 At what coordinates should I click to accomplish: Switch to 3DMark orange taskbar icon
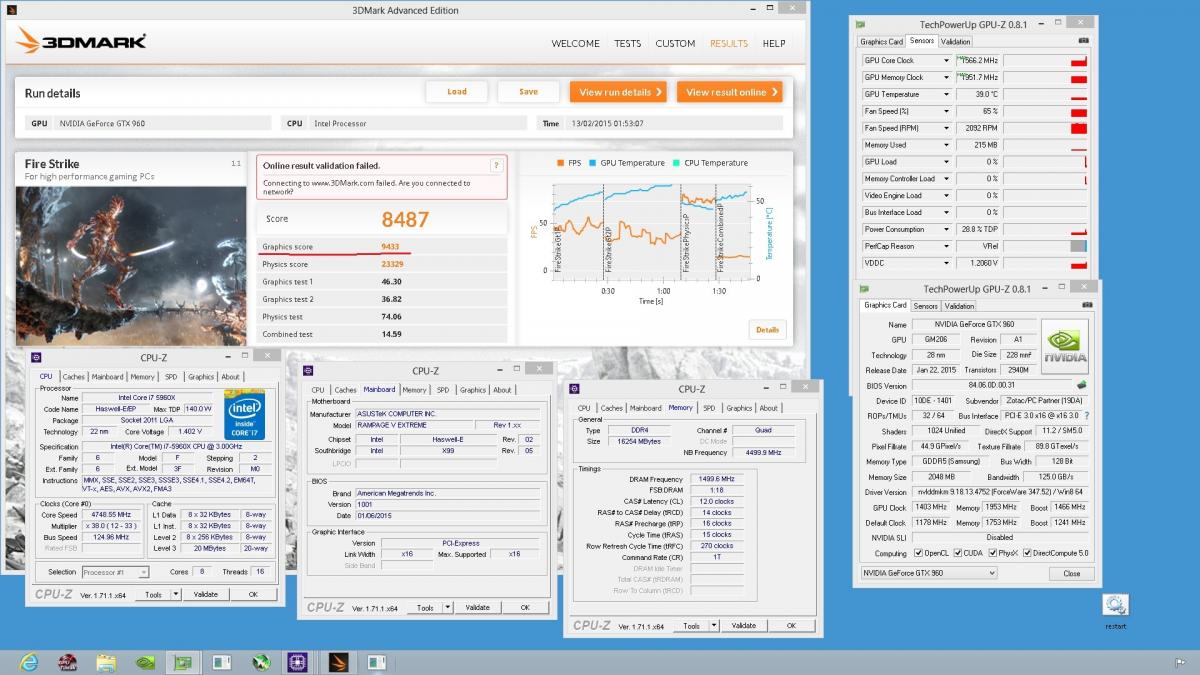point(336,661)
